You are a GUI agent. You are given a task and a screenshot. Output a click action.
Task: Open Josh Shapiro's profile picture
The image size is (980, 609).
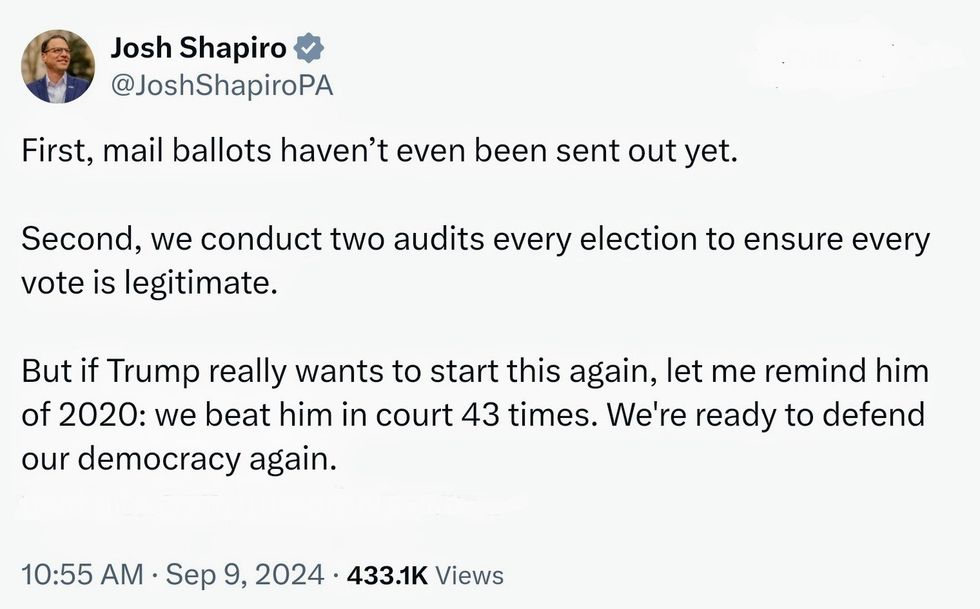pyautogui.click(x=58, y=66)
